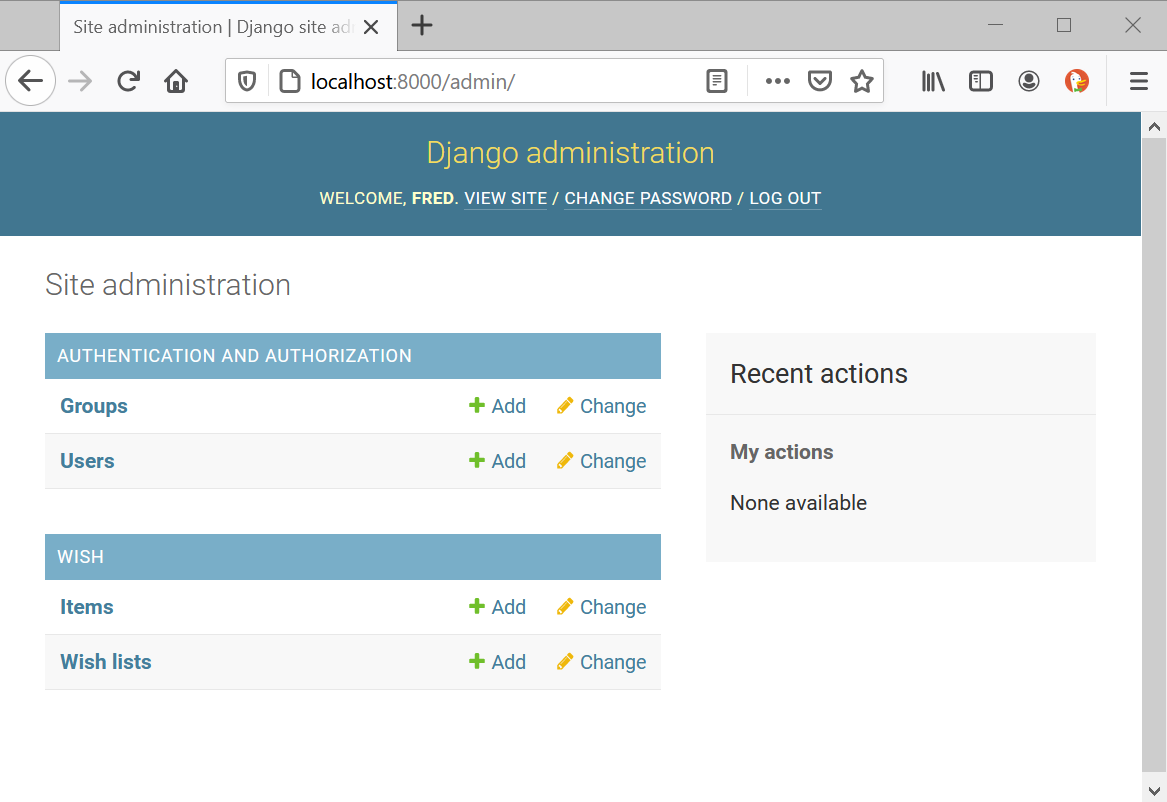The image size is (1167, 802).
Task: Reload the current page
Action: (128, 80)
